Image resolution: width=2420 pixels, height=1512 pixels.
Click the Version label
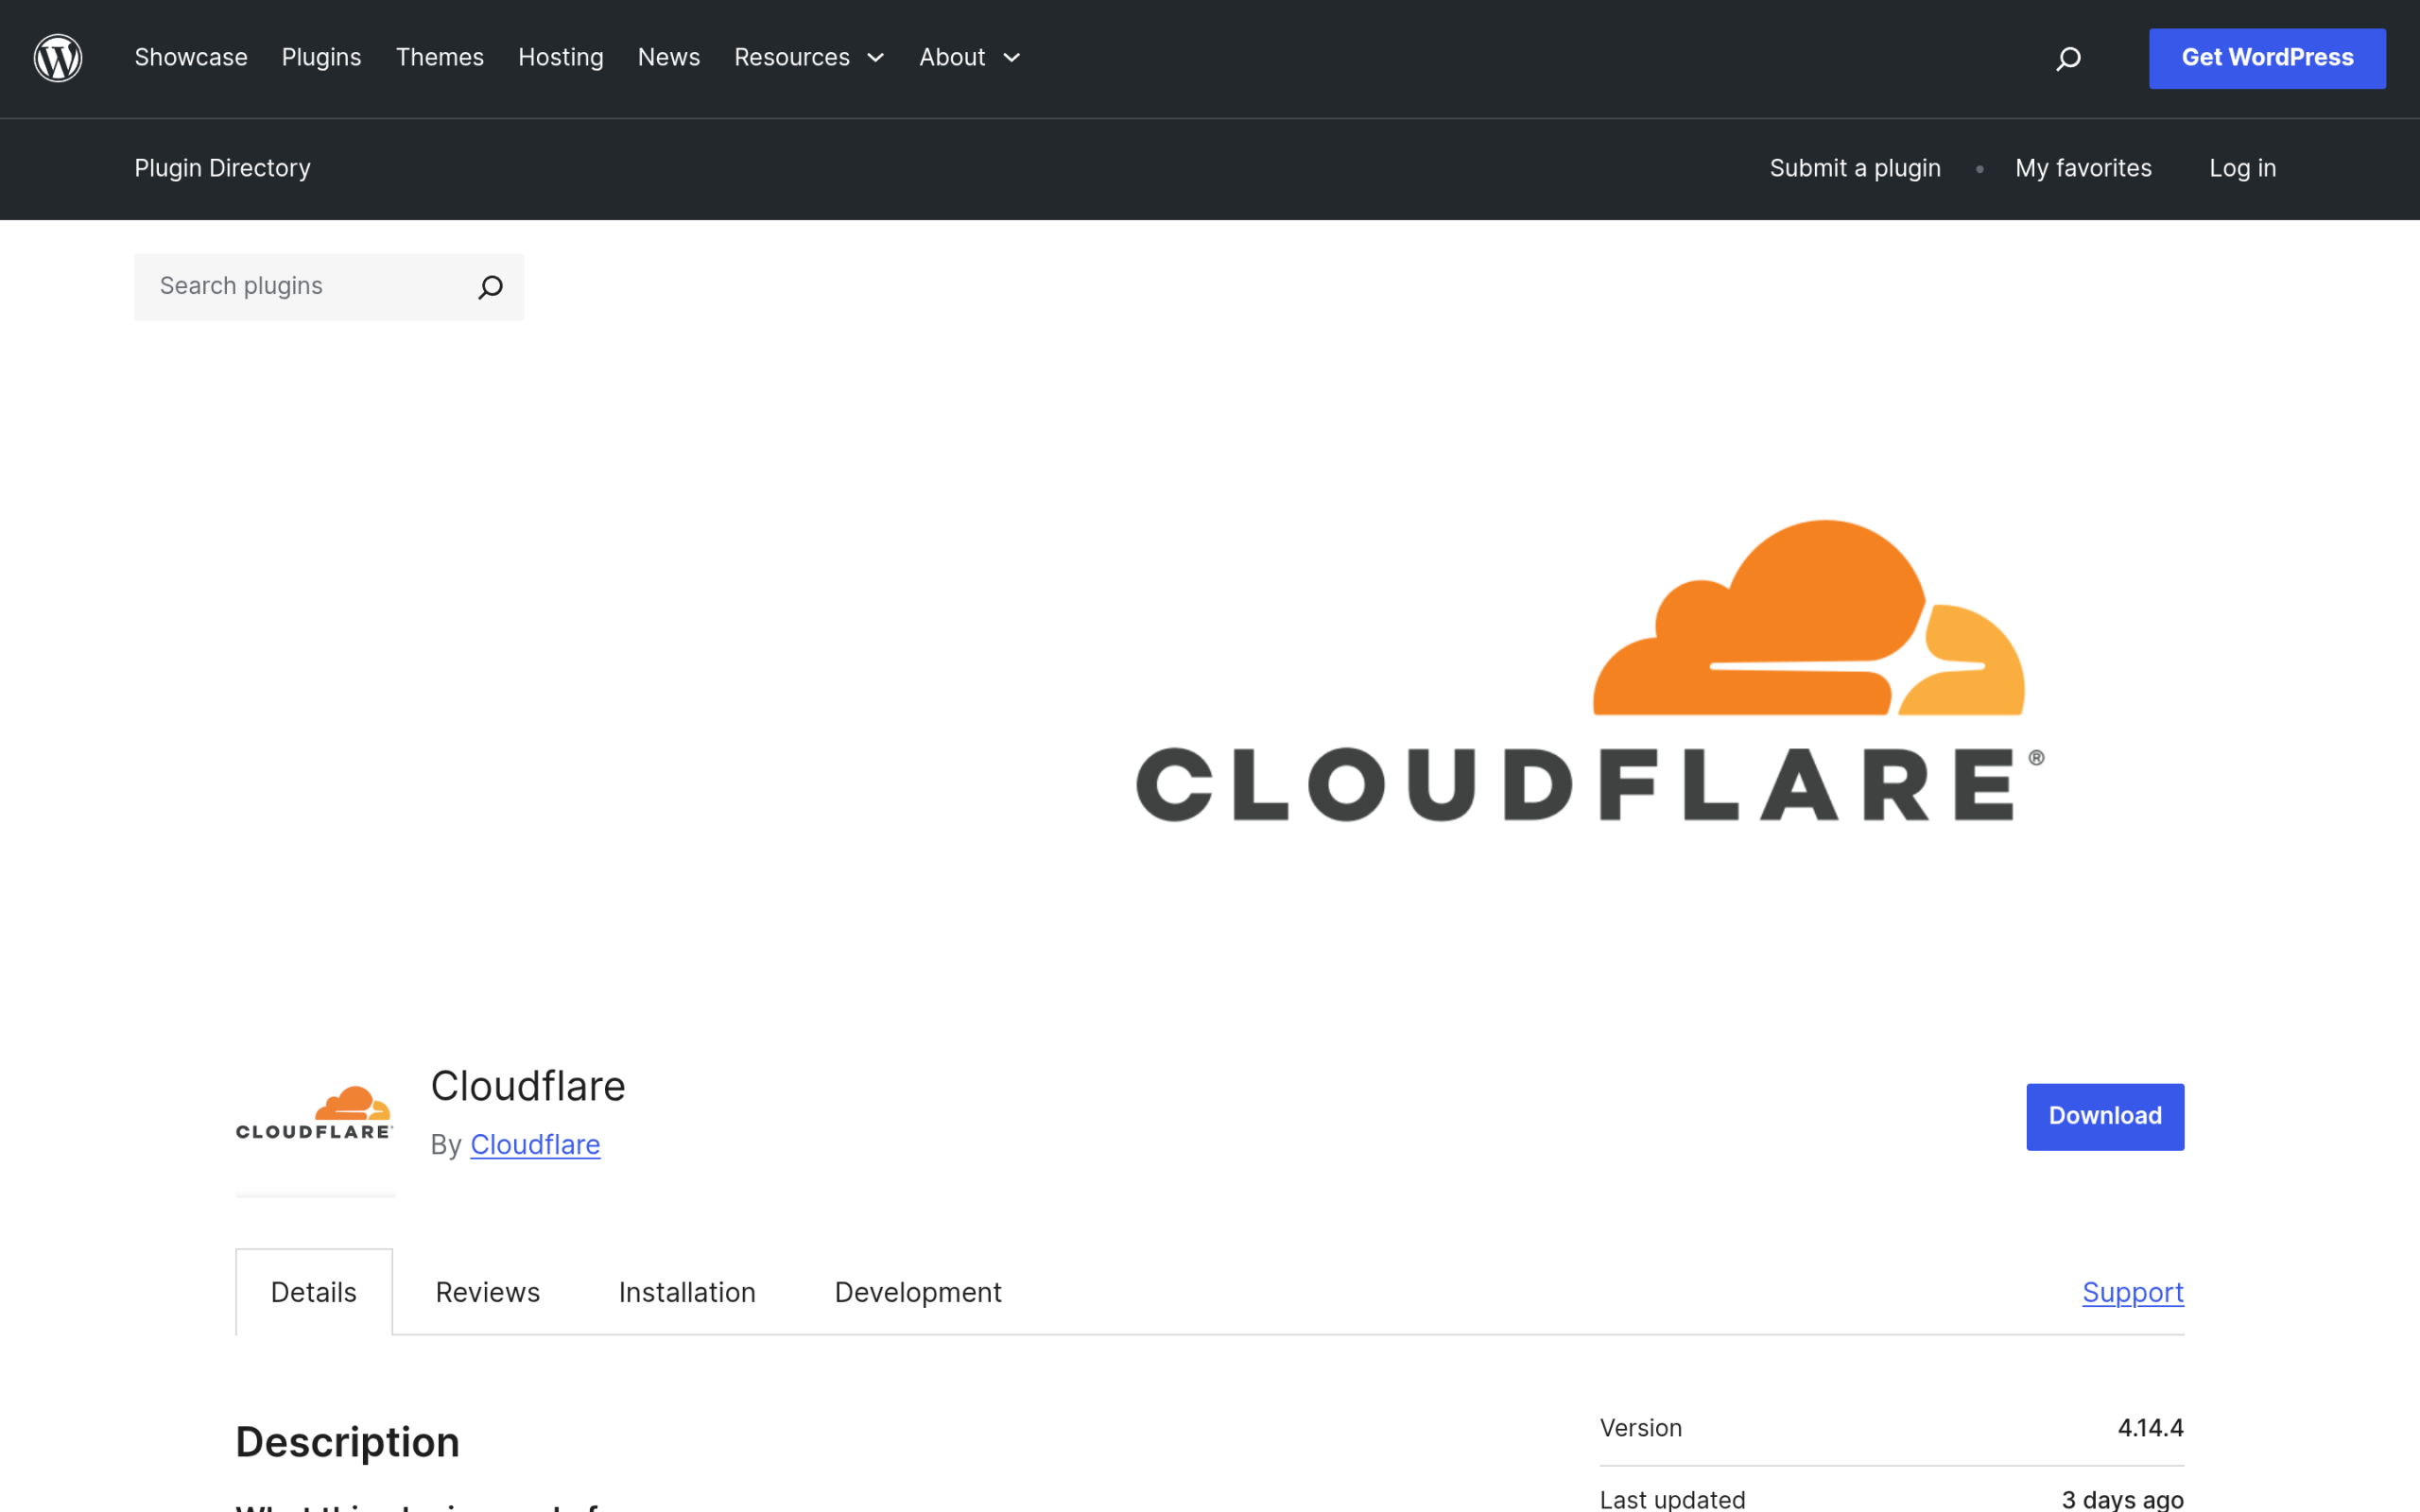coord(1640,1428)
